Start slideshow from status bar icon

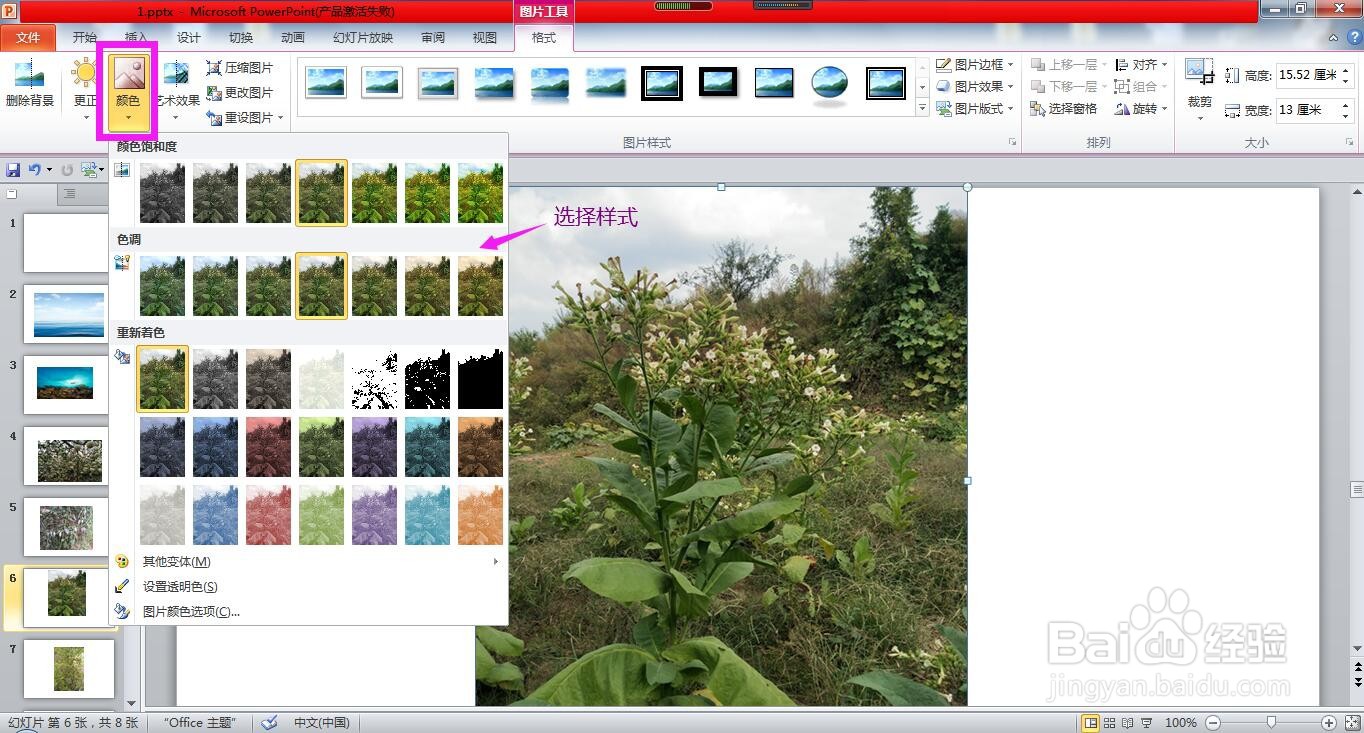tap(1146, 723)
